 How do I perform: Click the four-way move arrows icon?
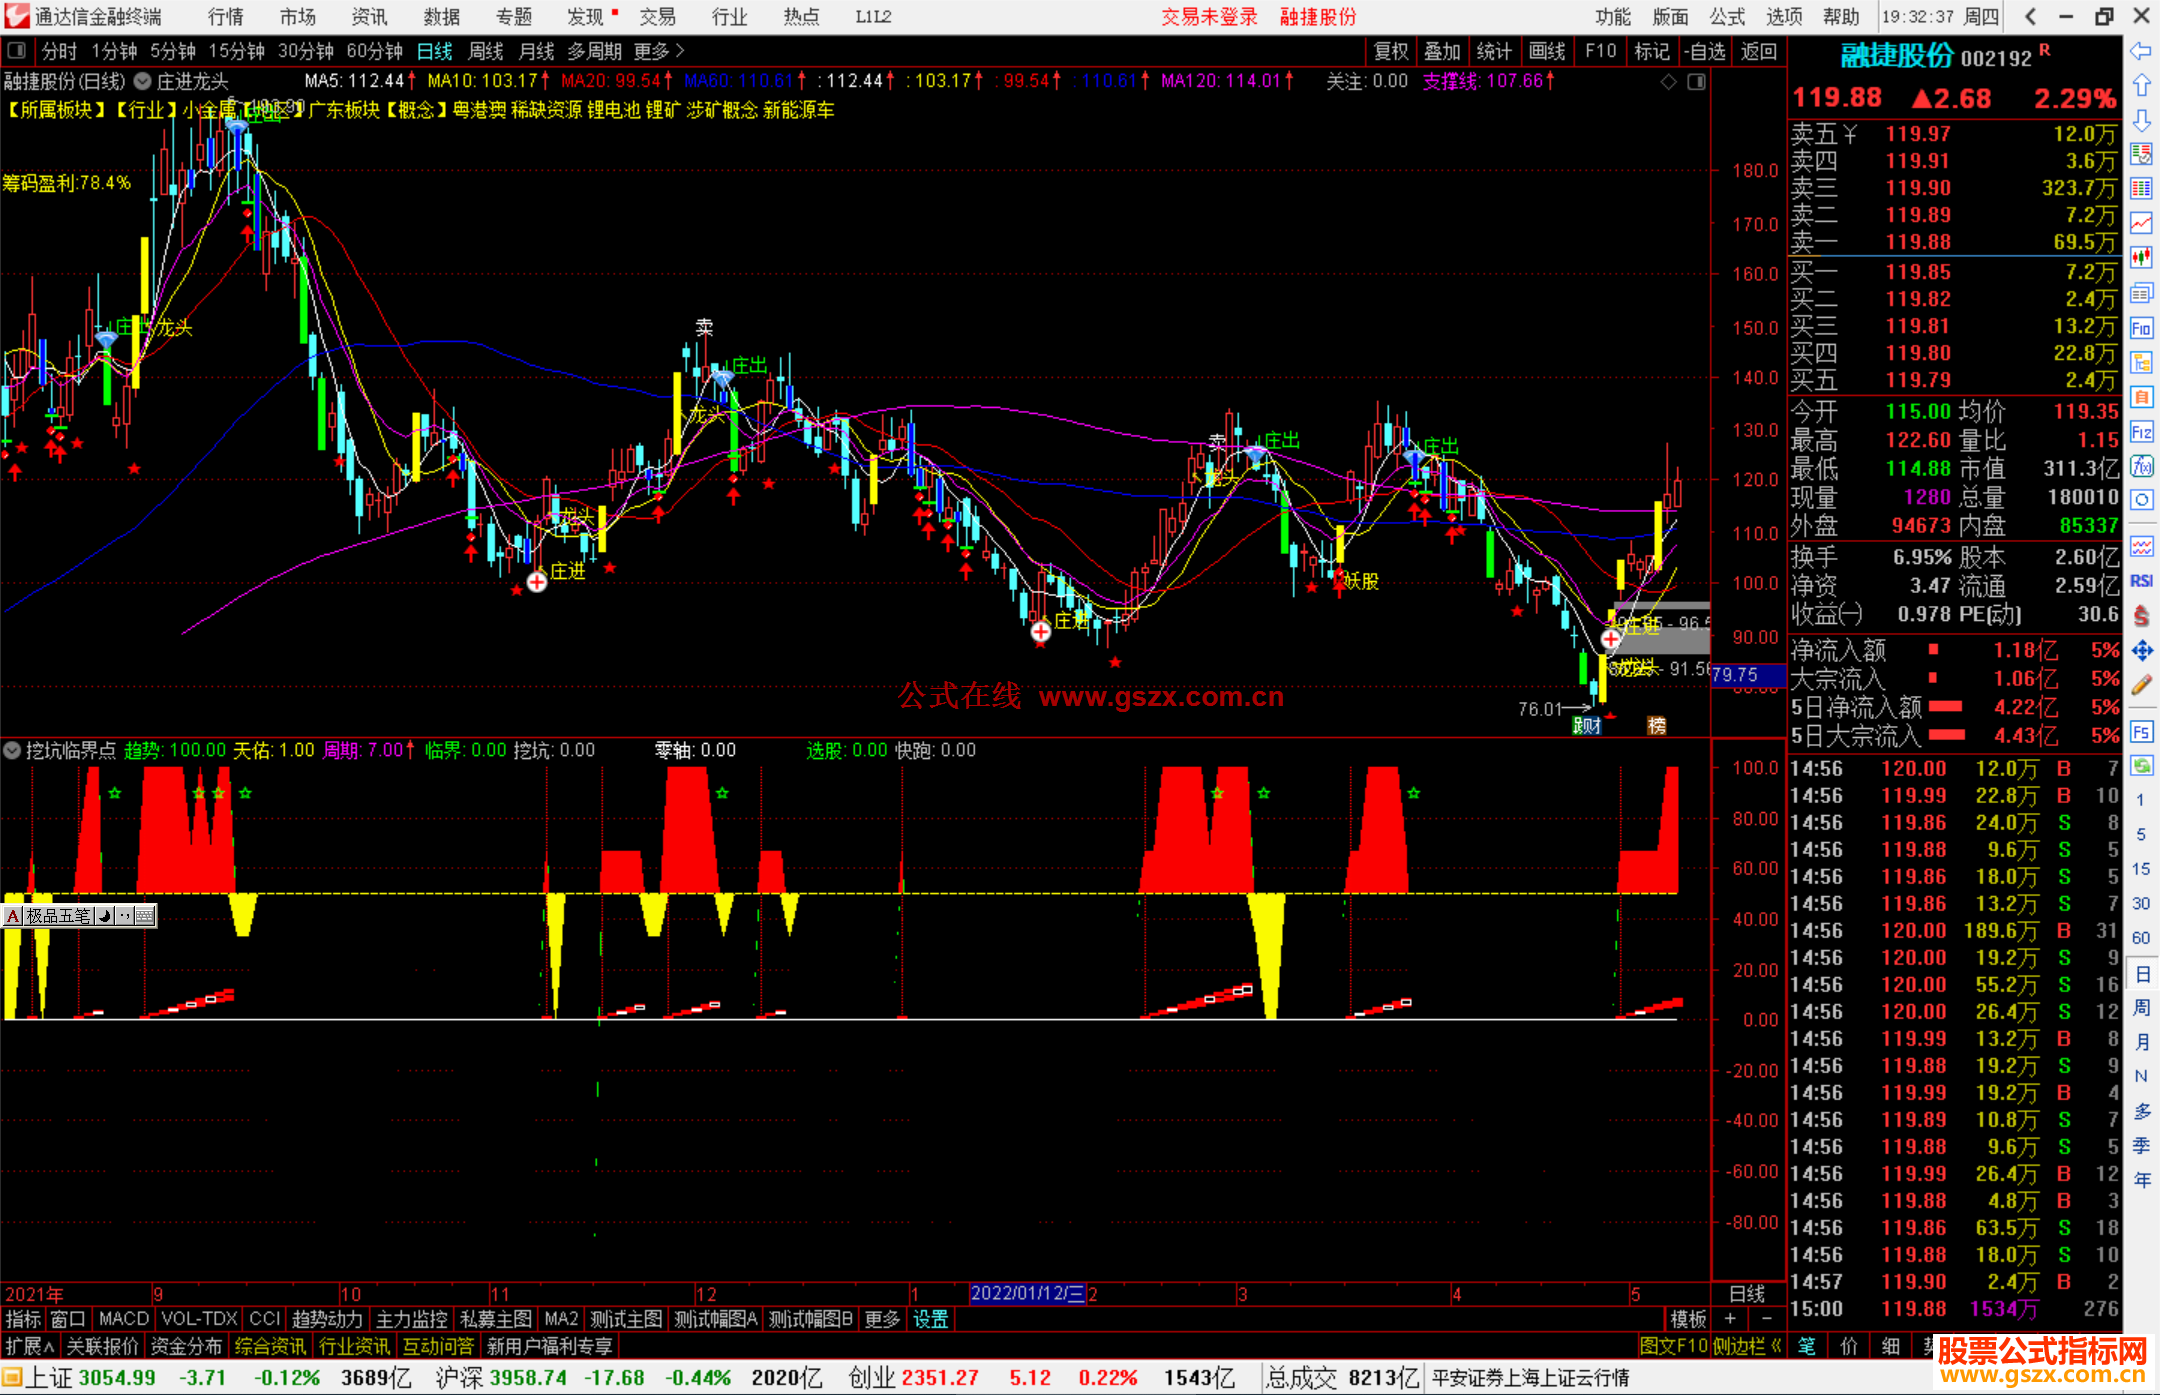click(2141, 650)
